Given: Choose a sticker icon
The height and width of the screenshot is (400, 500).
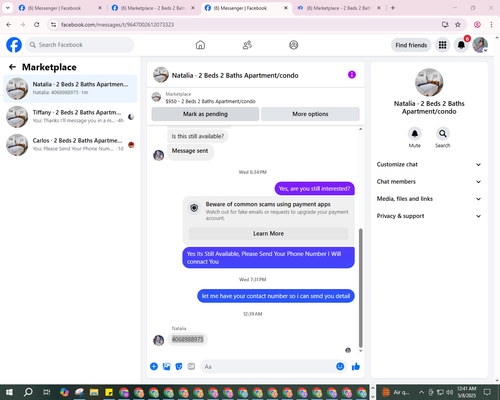Looking at the screenshot, I should coord(179,367).
